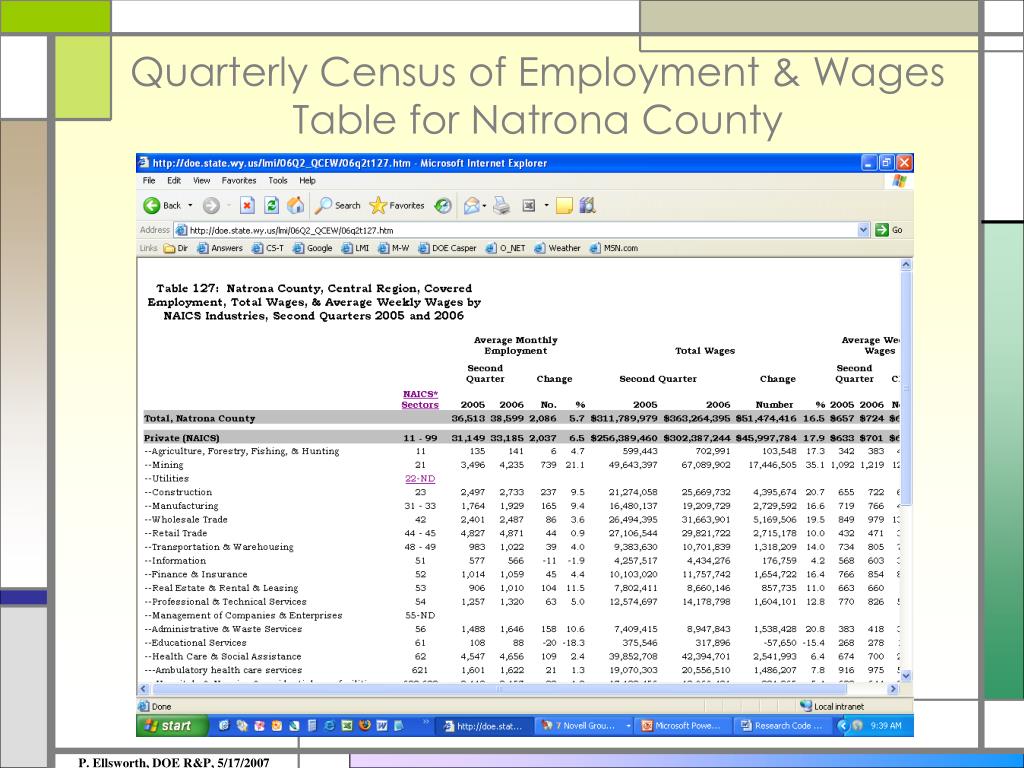Click the horizontal scrollbar right arrow

(x=893, y=688)
